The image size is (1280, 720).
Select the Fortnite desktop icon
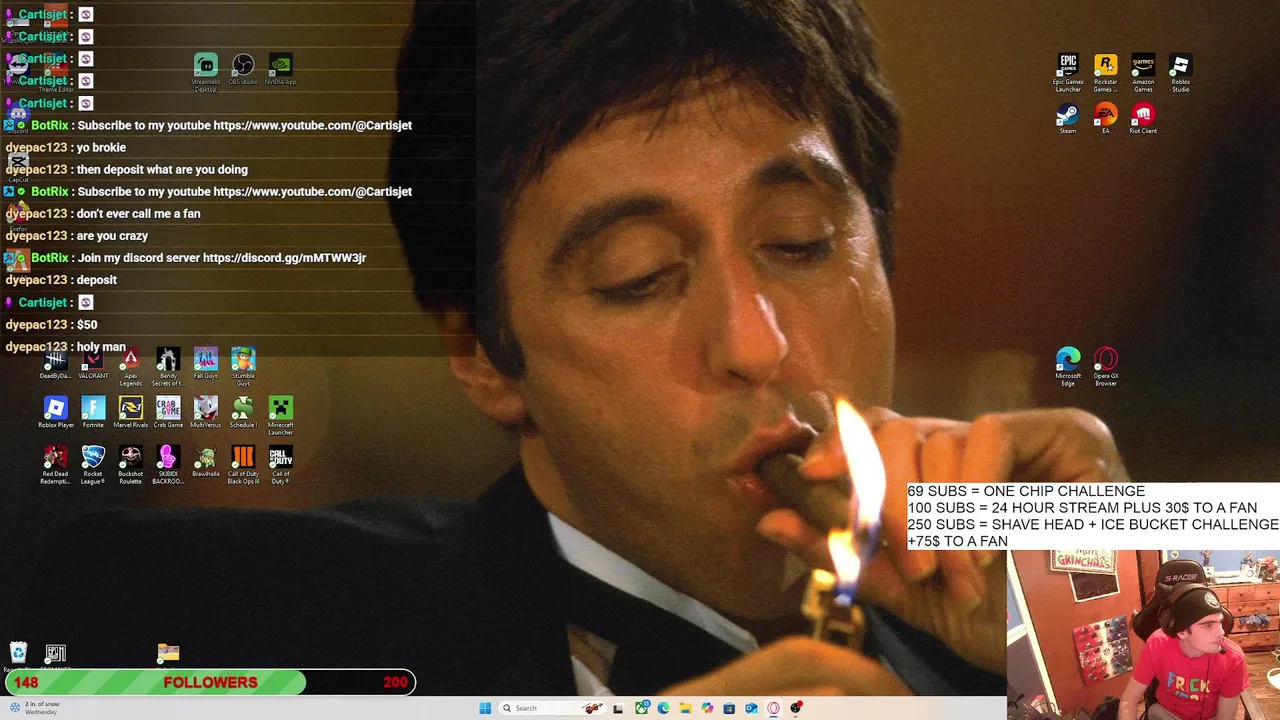(x=93, y=412)
